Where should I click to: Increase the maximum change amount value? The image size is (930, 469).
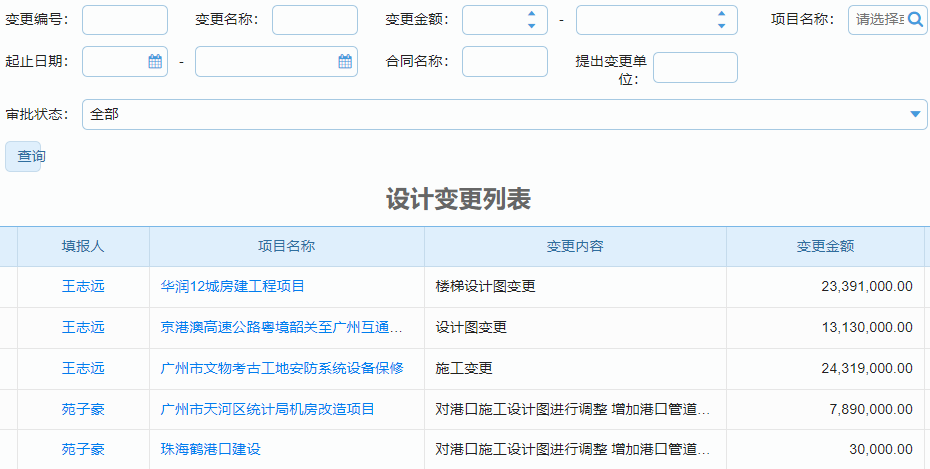click(x=721, y=14)
